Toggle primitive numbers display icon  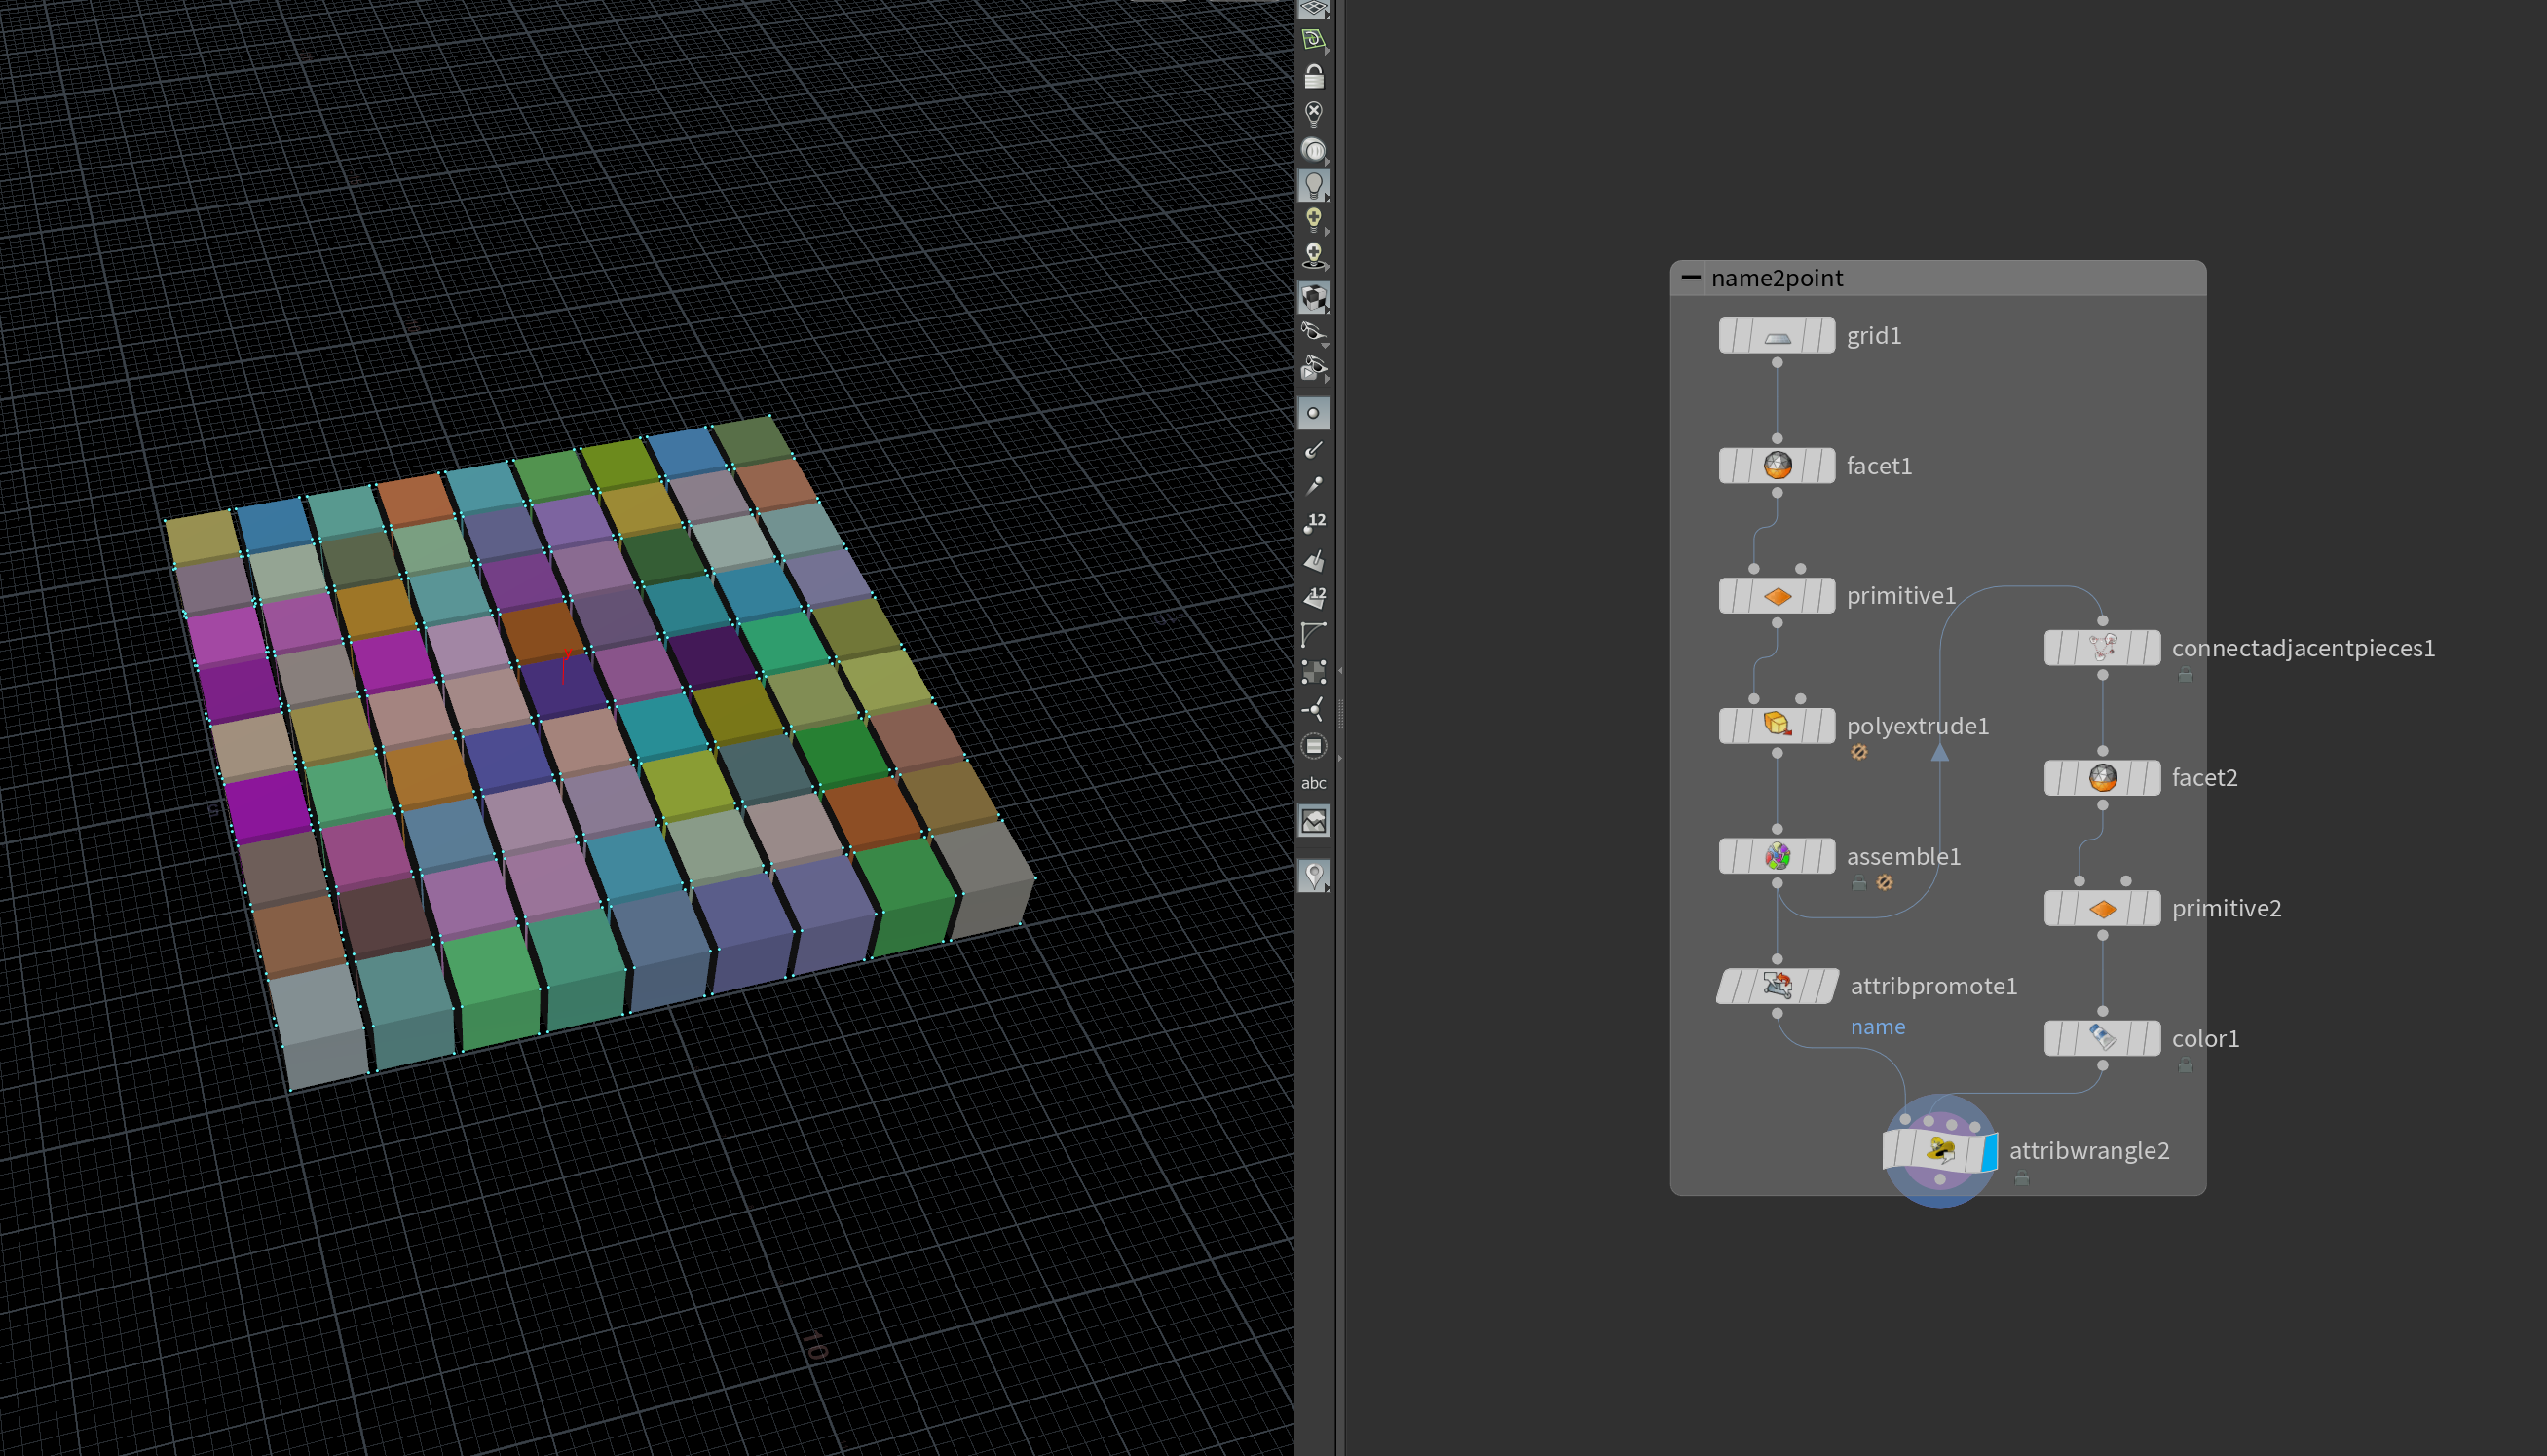tap(1313, 597)
